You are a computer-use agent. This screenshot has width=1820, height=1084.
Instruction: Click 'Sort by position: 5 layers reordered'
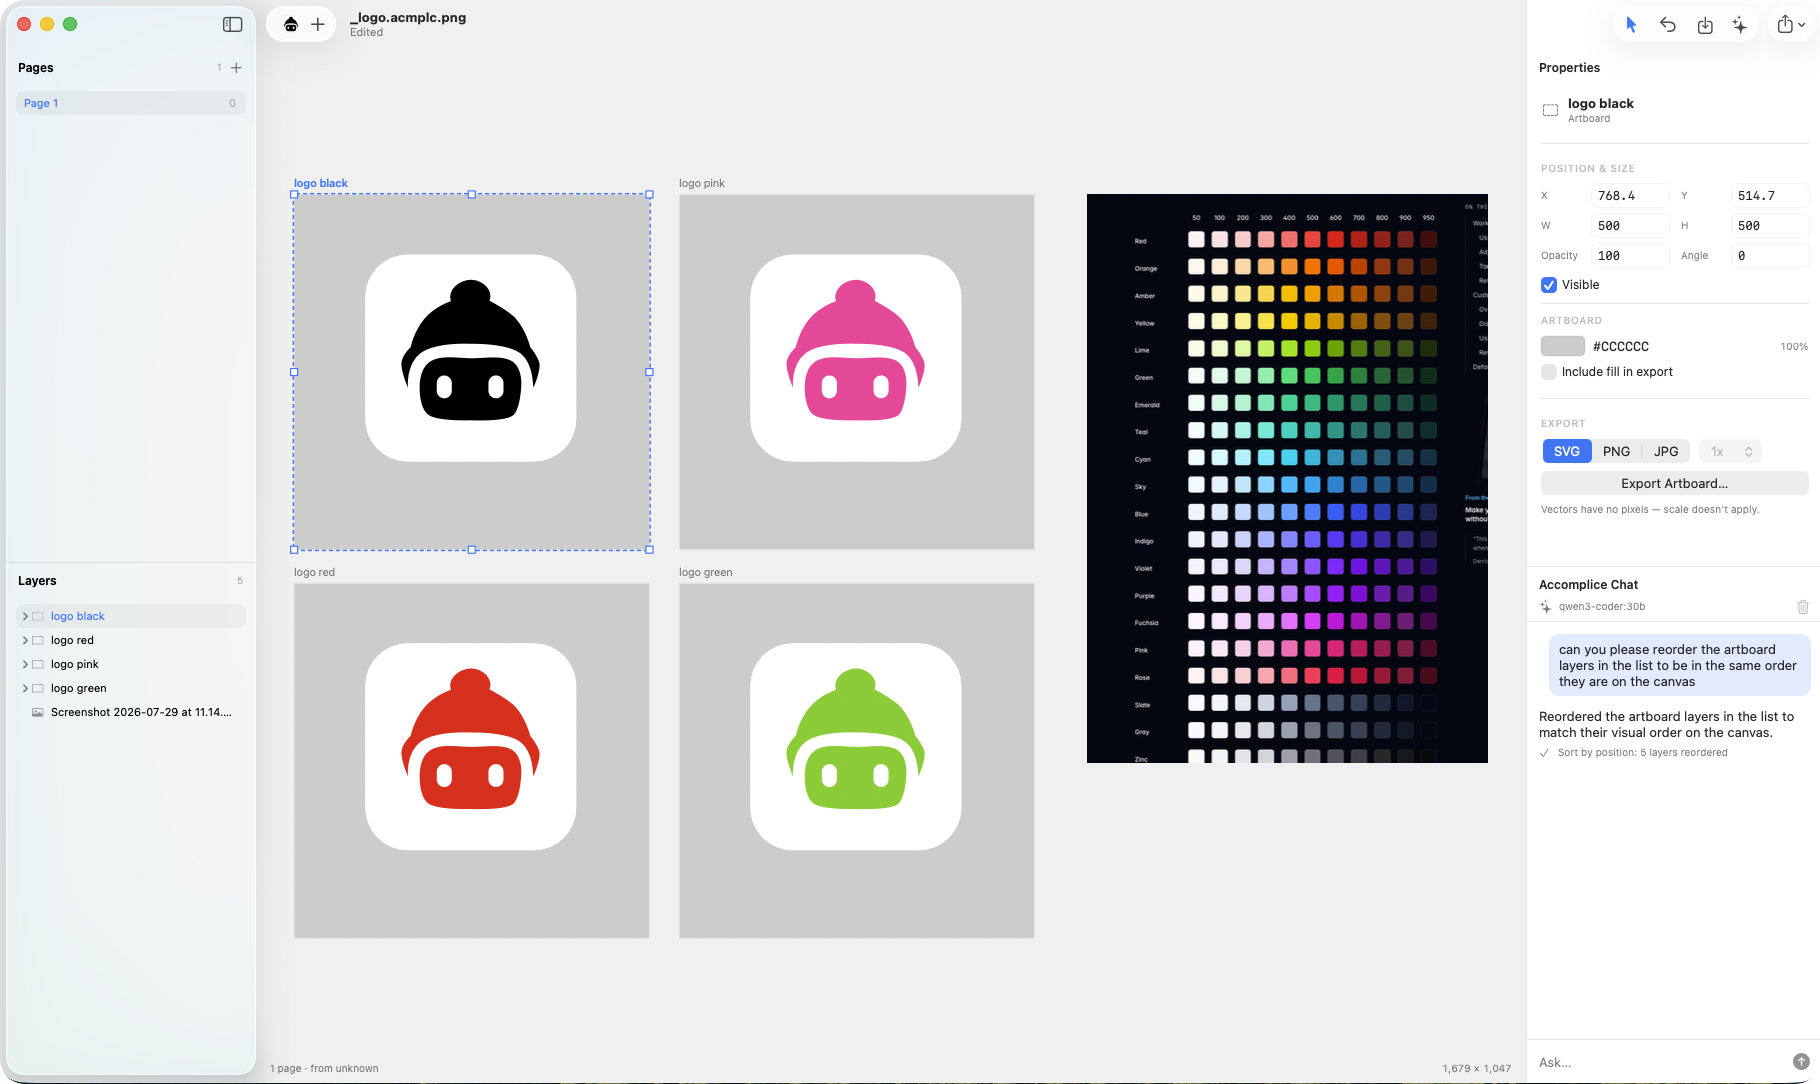1642,753
